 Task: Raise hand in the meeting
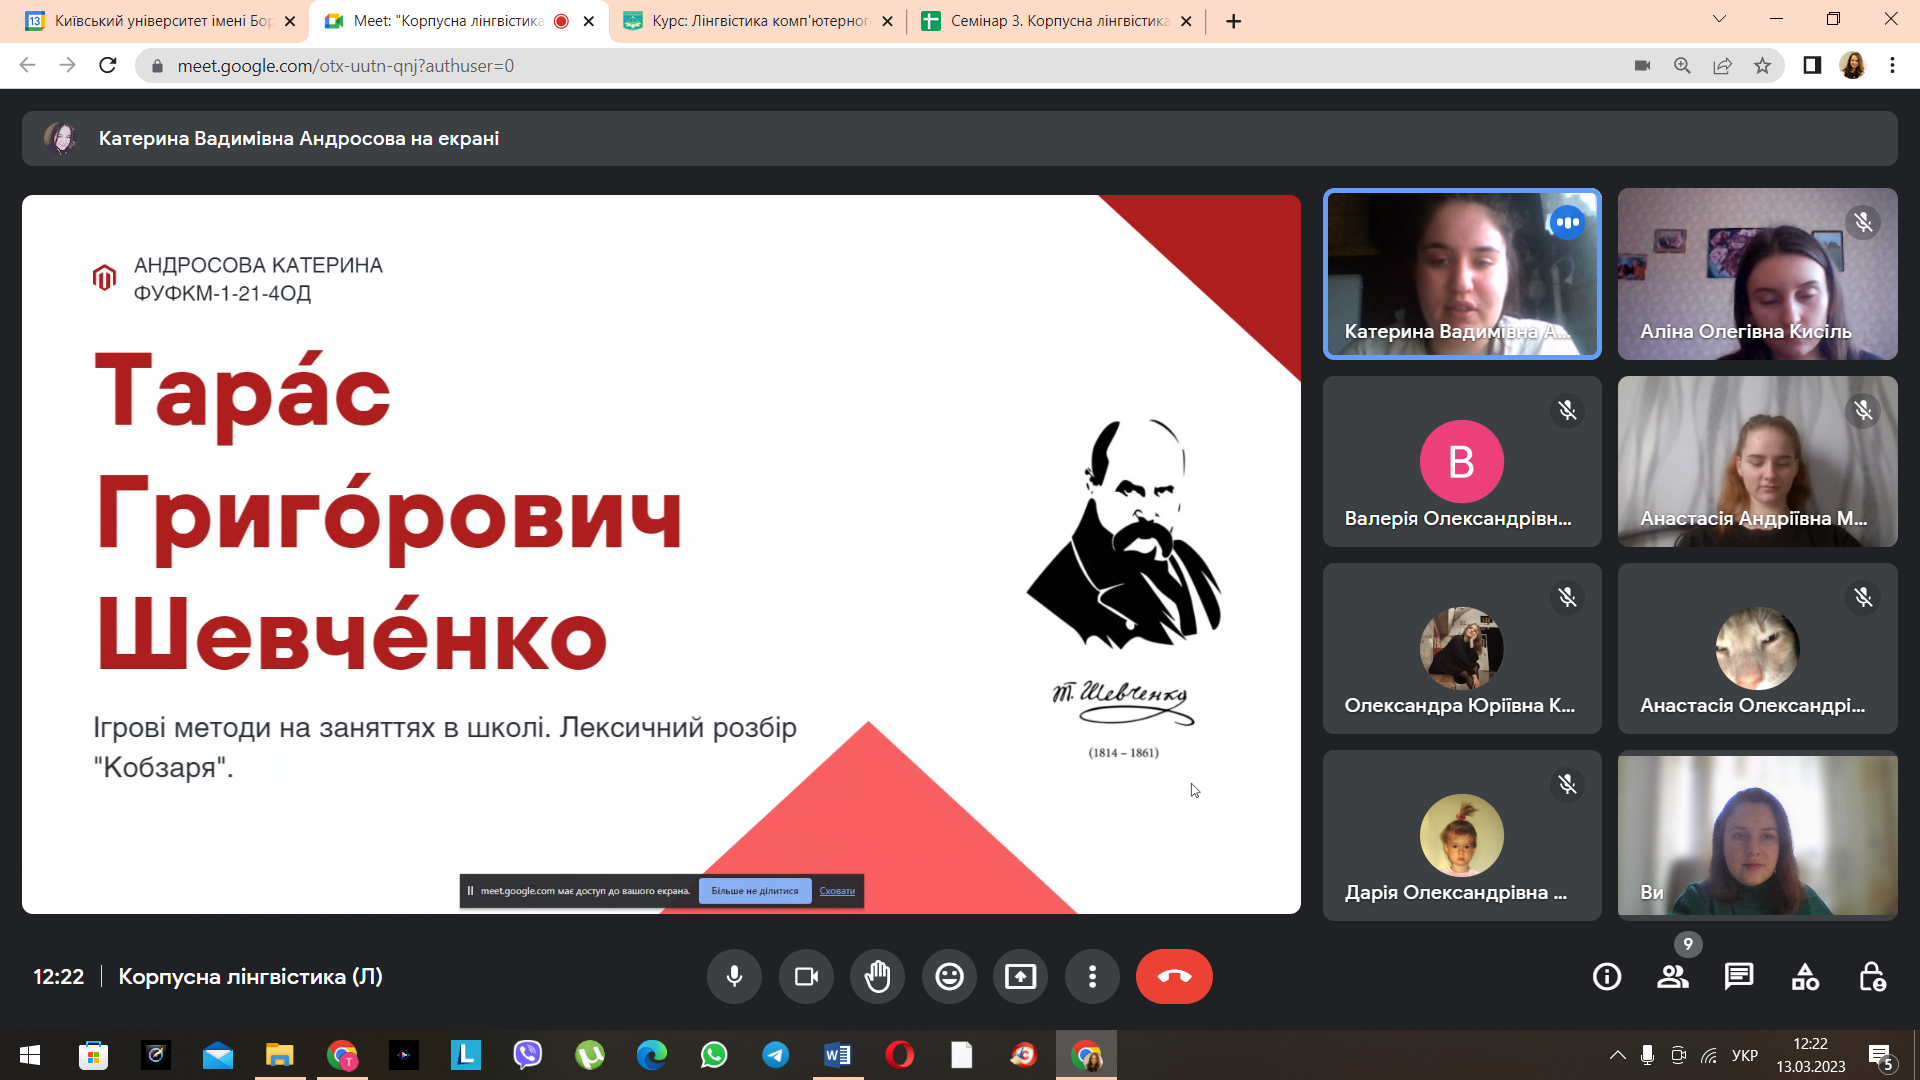tap(878, 976)
